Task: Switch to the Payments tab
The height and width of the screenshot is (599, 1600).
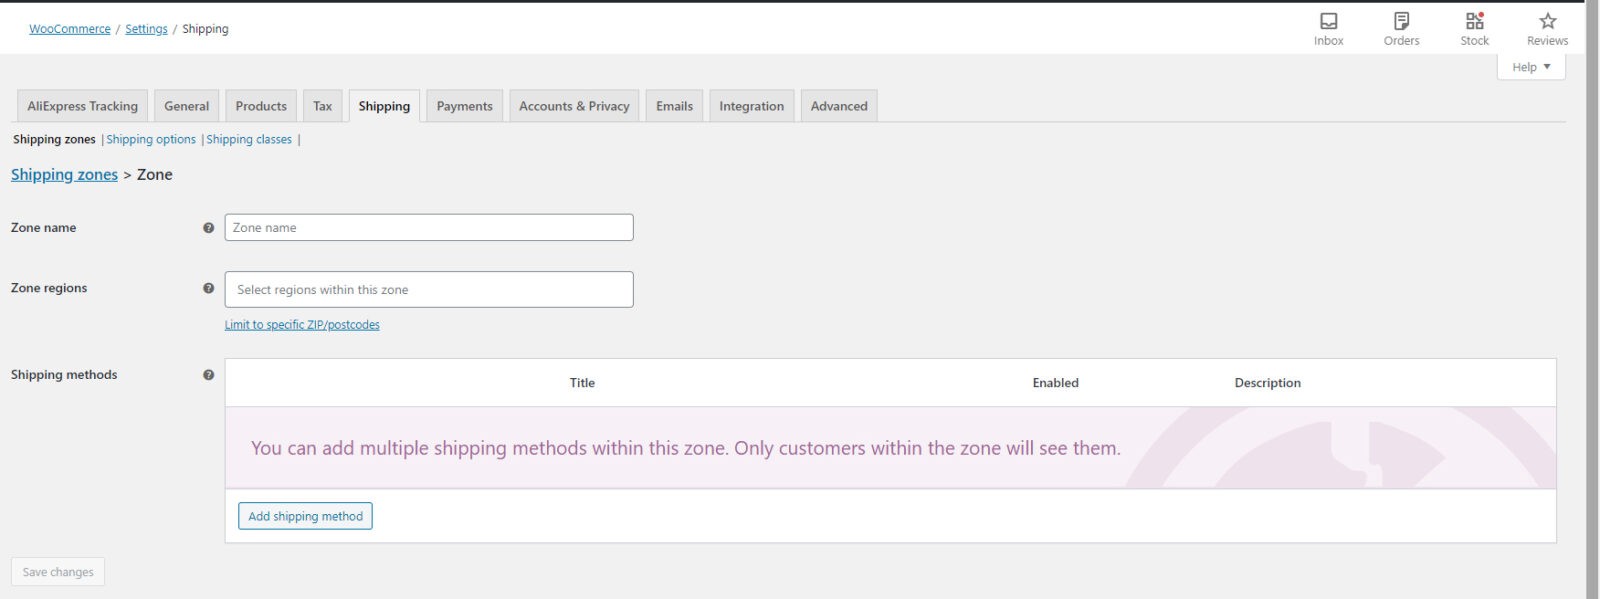Action: pos(465,106)
